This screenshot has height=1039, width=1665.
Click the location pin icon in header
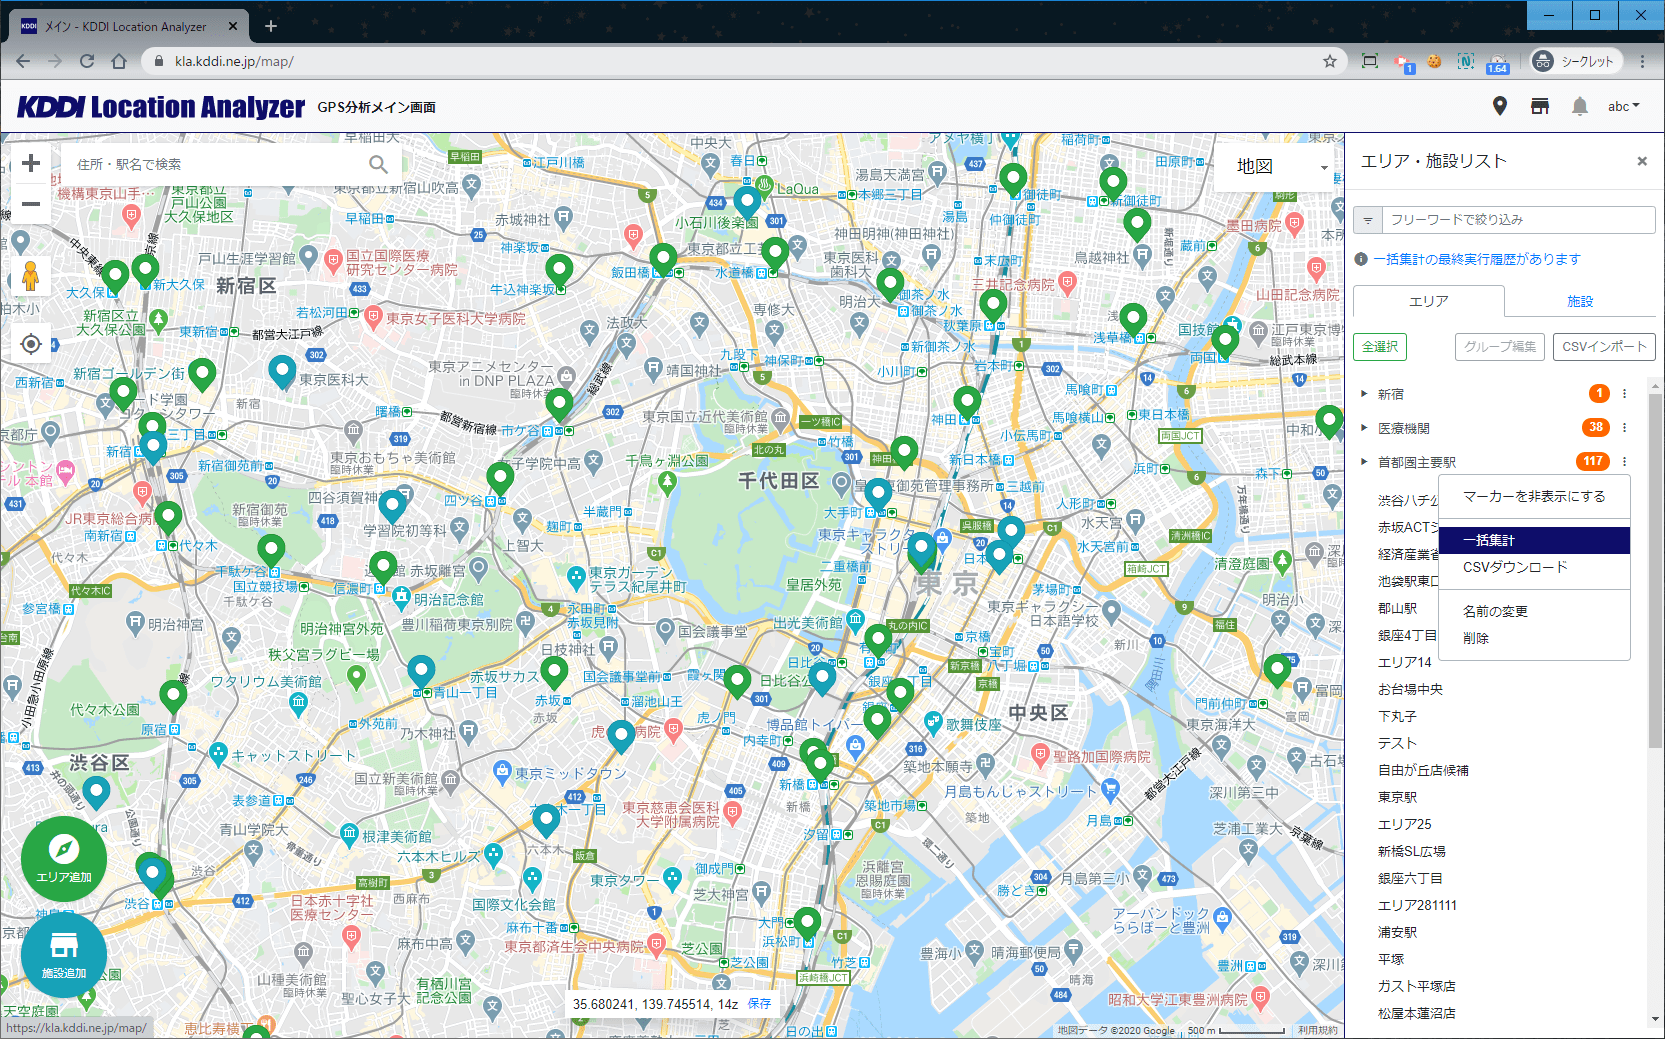click(x=1499, y=106)
